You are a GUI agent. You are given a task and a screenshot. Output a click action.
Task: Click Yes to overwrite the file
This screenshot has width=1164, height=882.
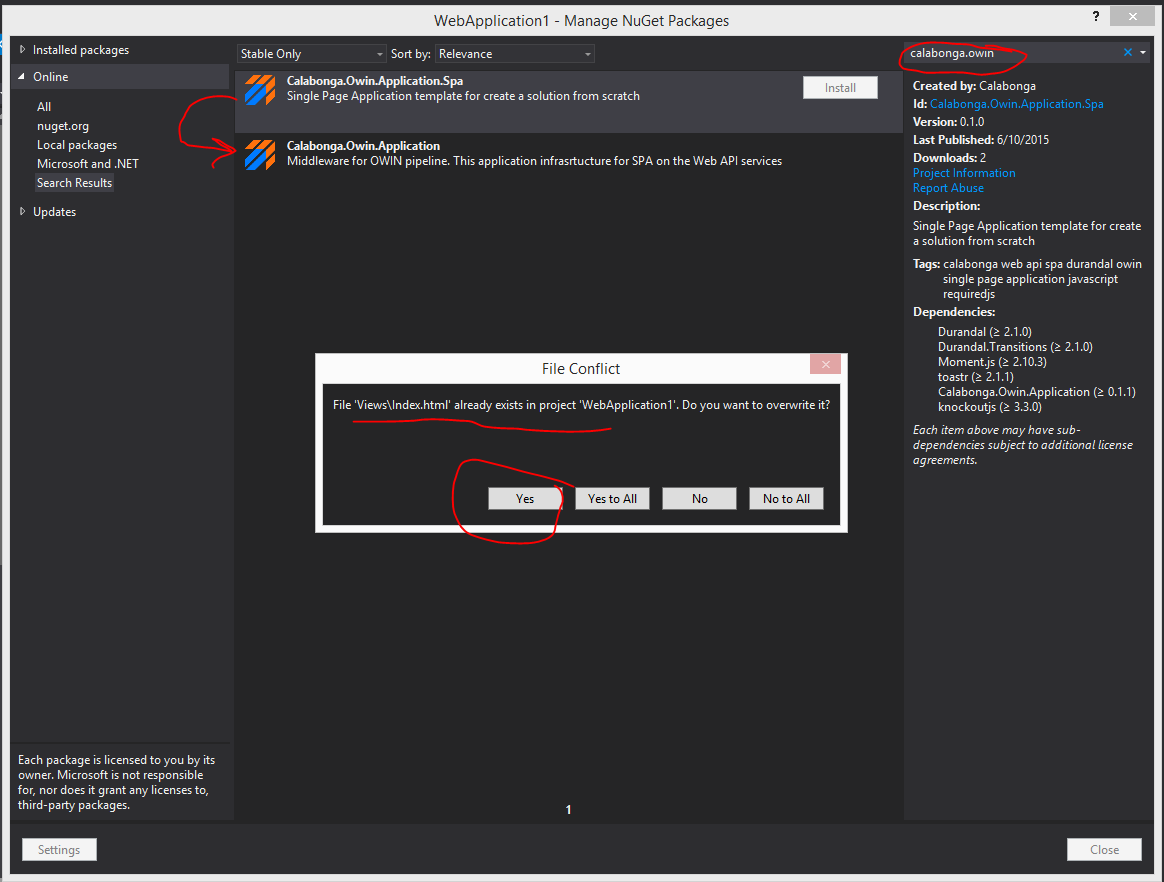pos(525,499)
